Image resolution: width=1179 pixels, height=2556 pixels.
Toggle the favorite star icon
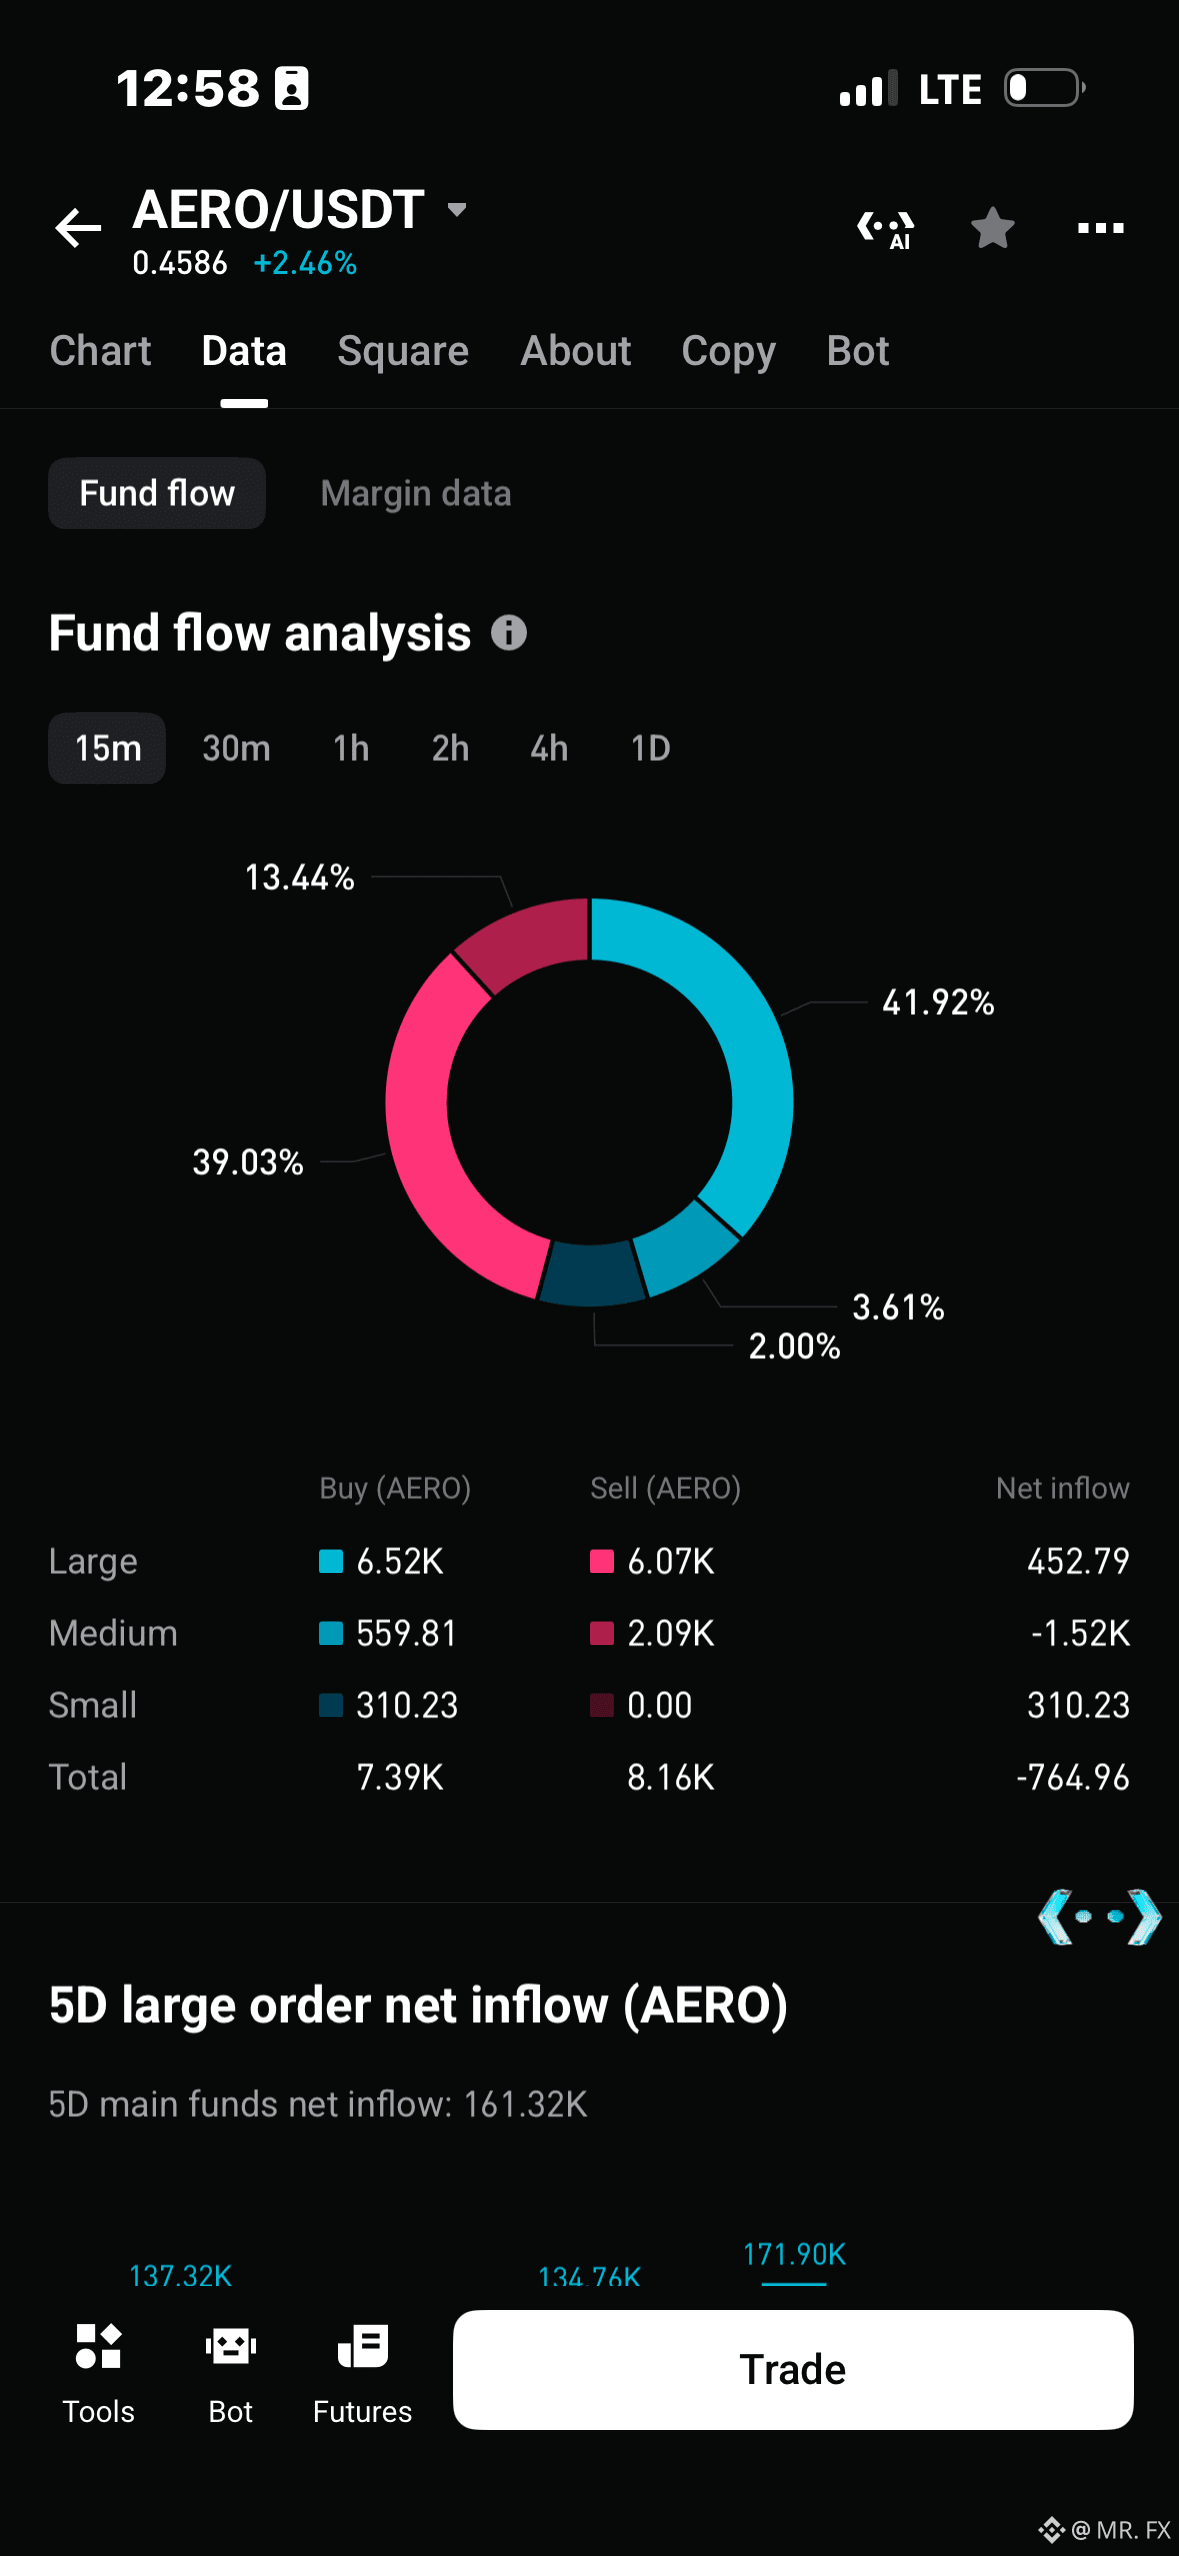tap(993, 228)
